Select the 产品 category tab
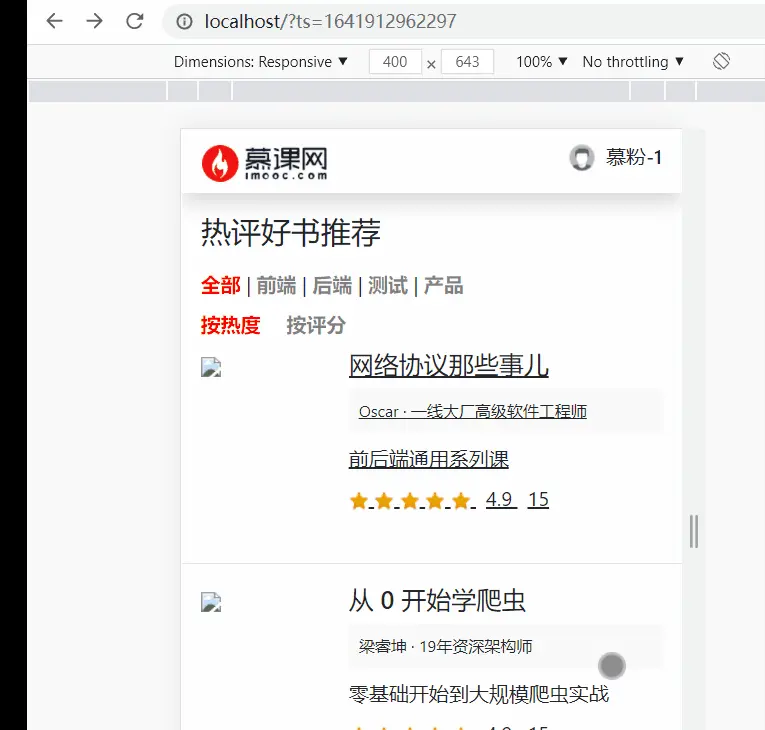 (443, 285)
